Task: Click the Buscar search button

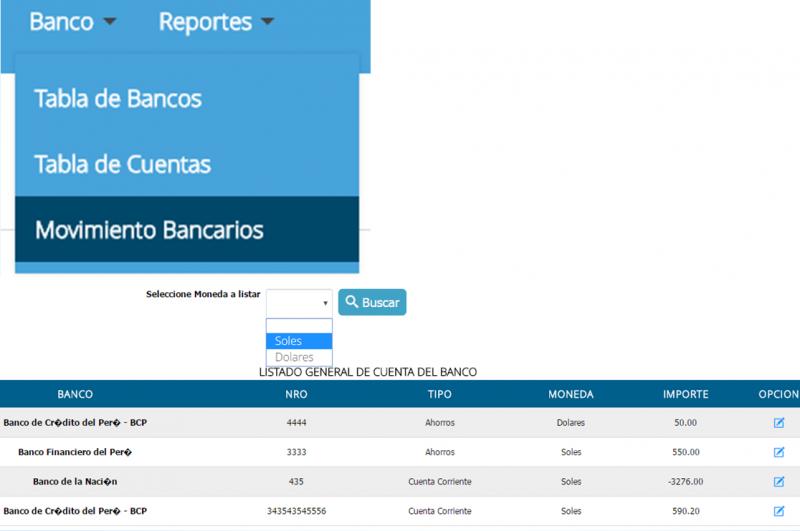Action: pyautogui.click(x=372, y=302)
